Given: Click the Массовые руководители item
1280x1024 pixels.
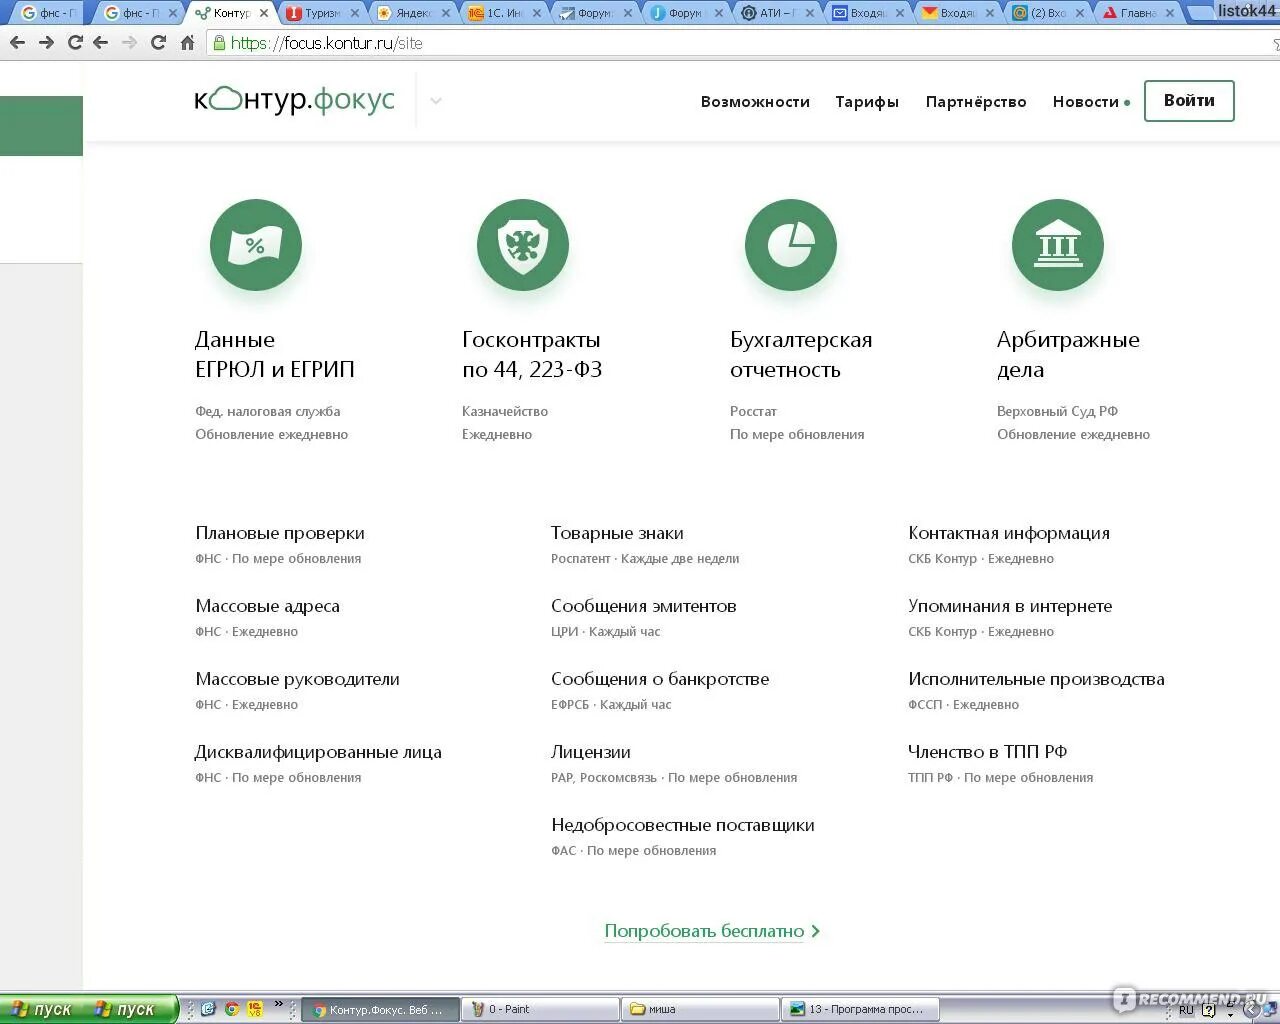Looking at the screenshot, I should 297,679.
